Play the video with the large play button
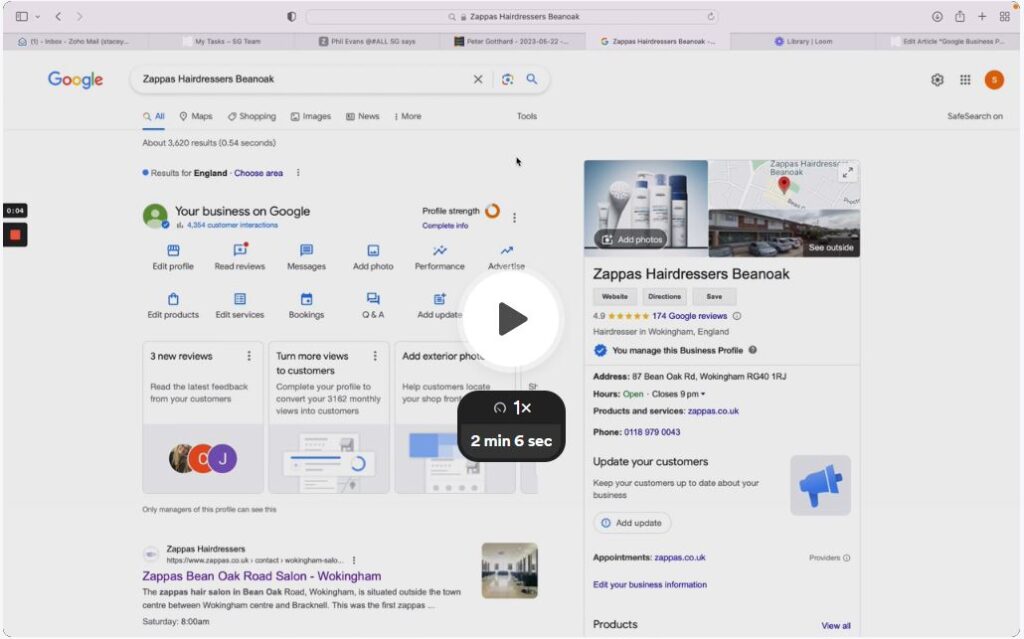 click(x=512, y=319)
